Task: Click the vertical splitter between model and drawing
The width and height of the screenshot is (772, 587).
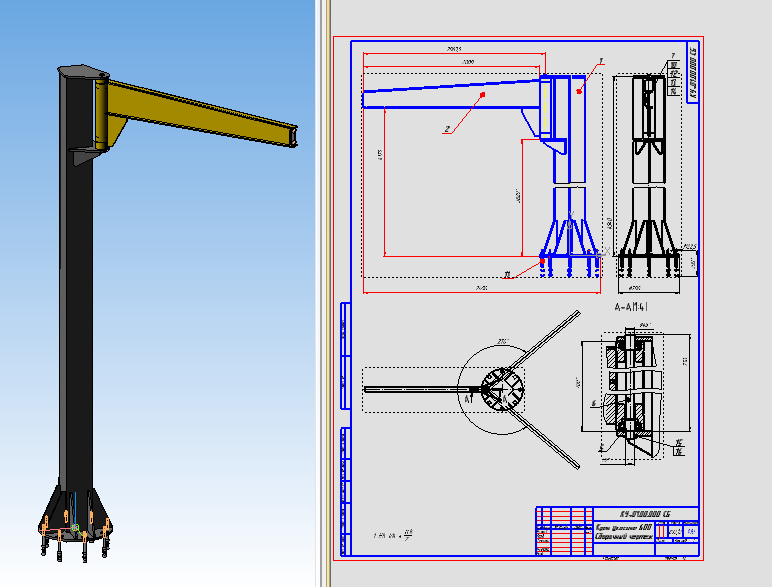Action: [324, 294]
